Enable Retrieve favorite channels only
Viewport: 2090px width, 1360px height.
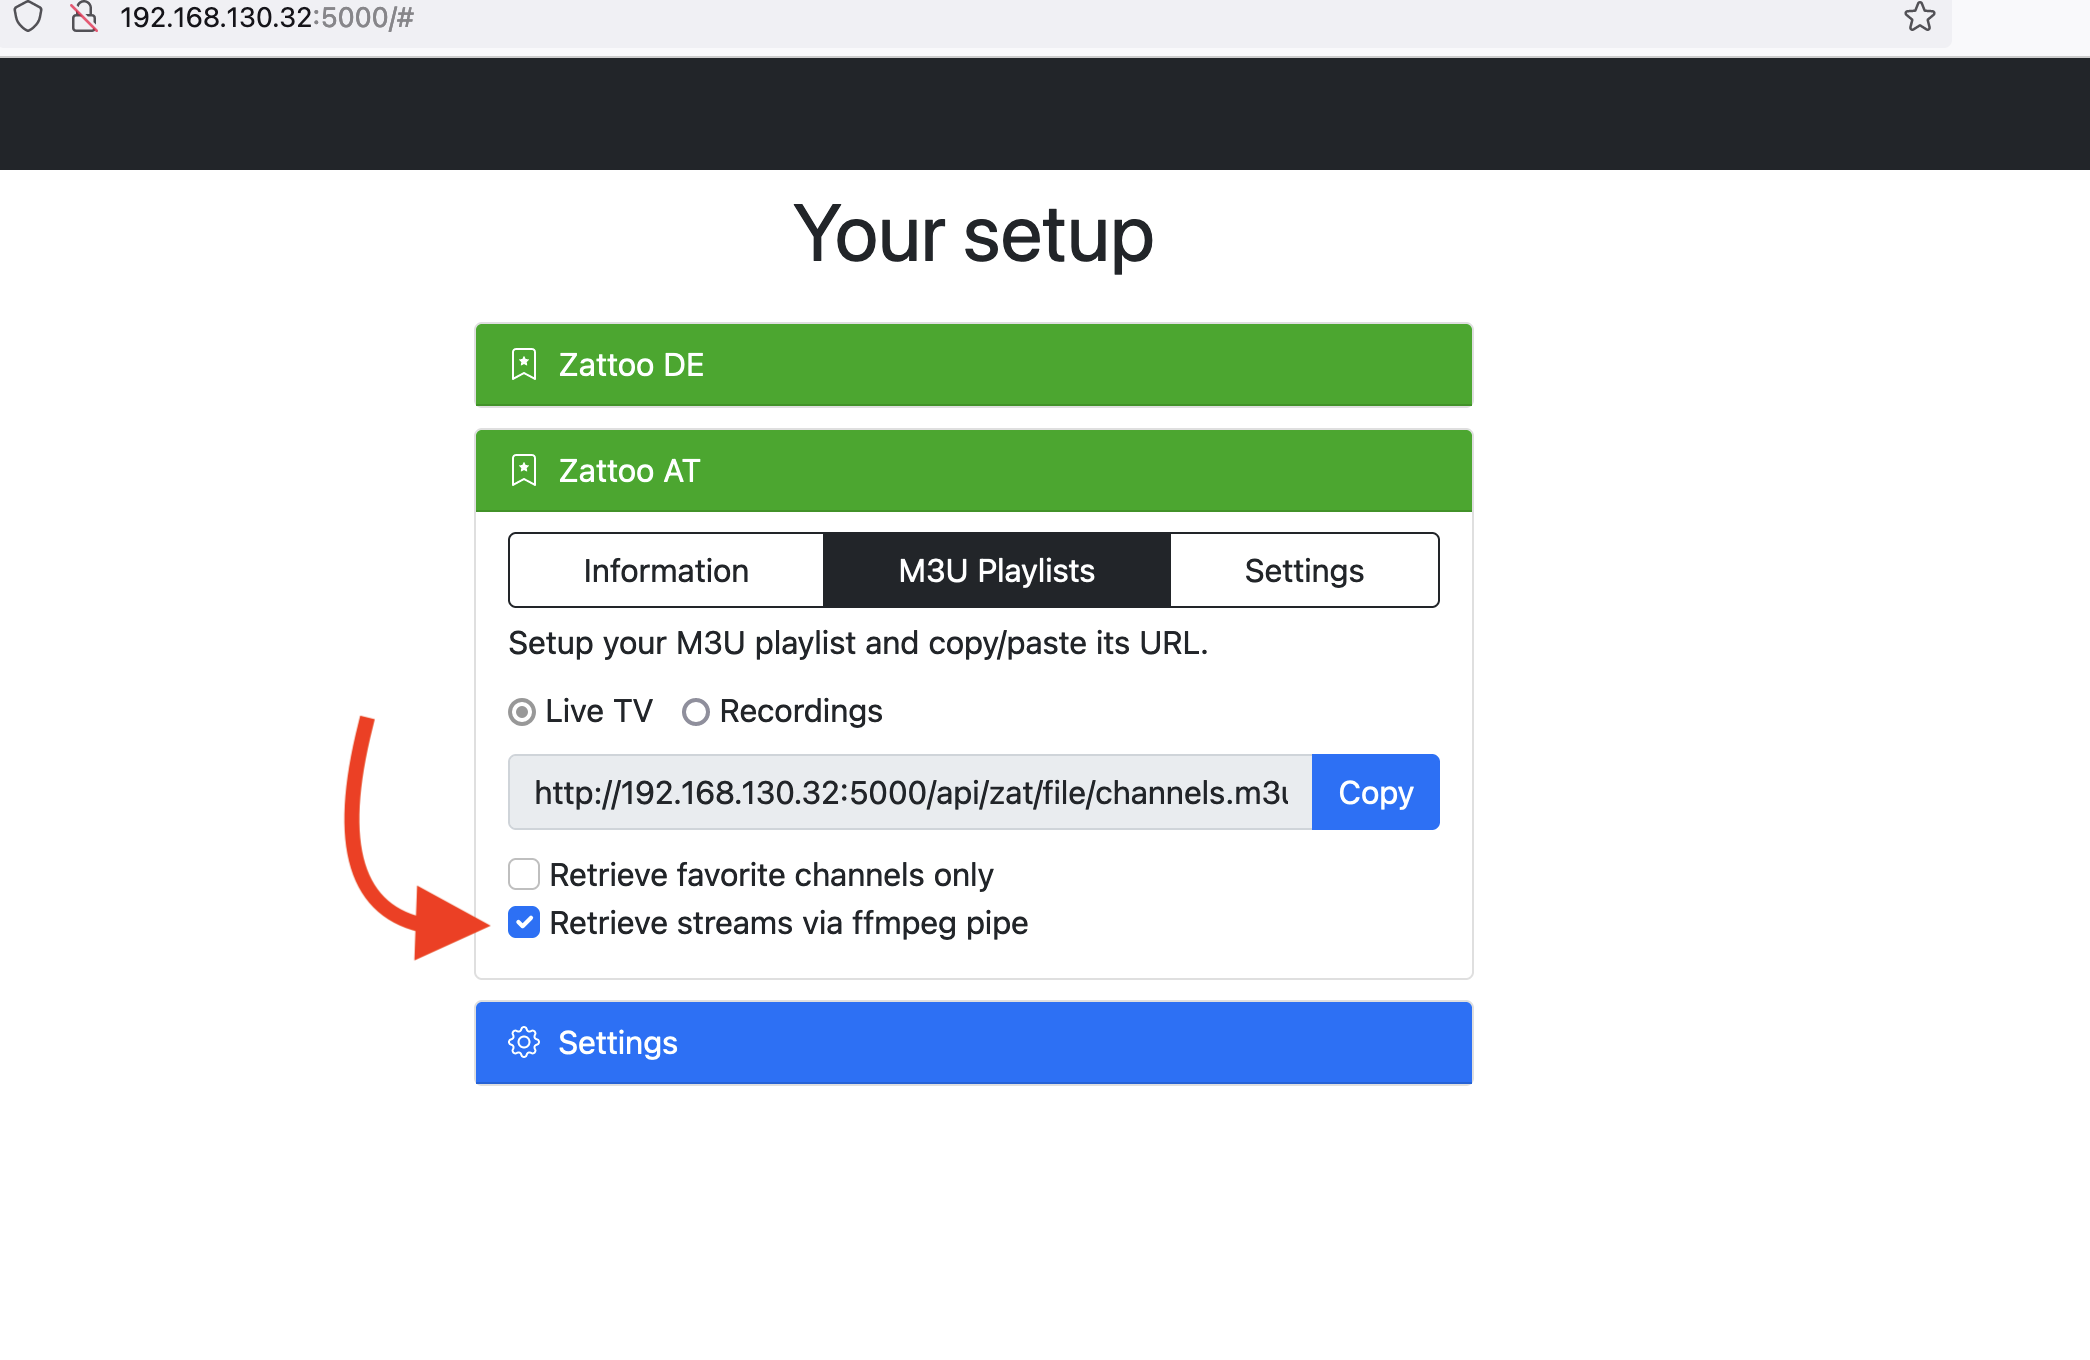[524, 874]
